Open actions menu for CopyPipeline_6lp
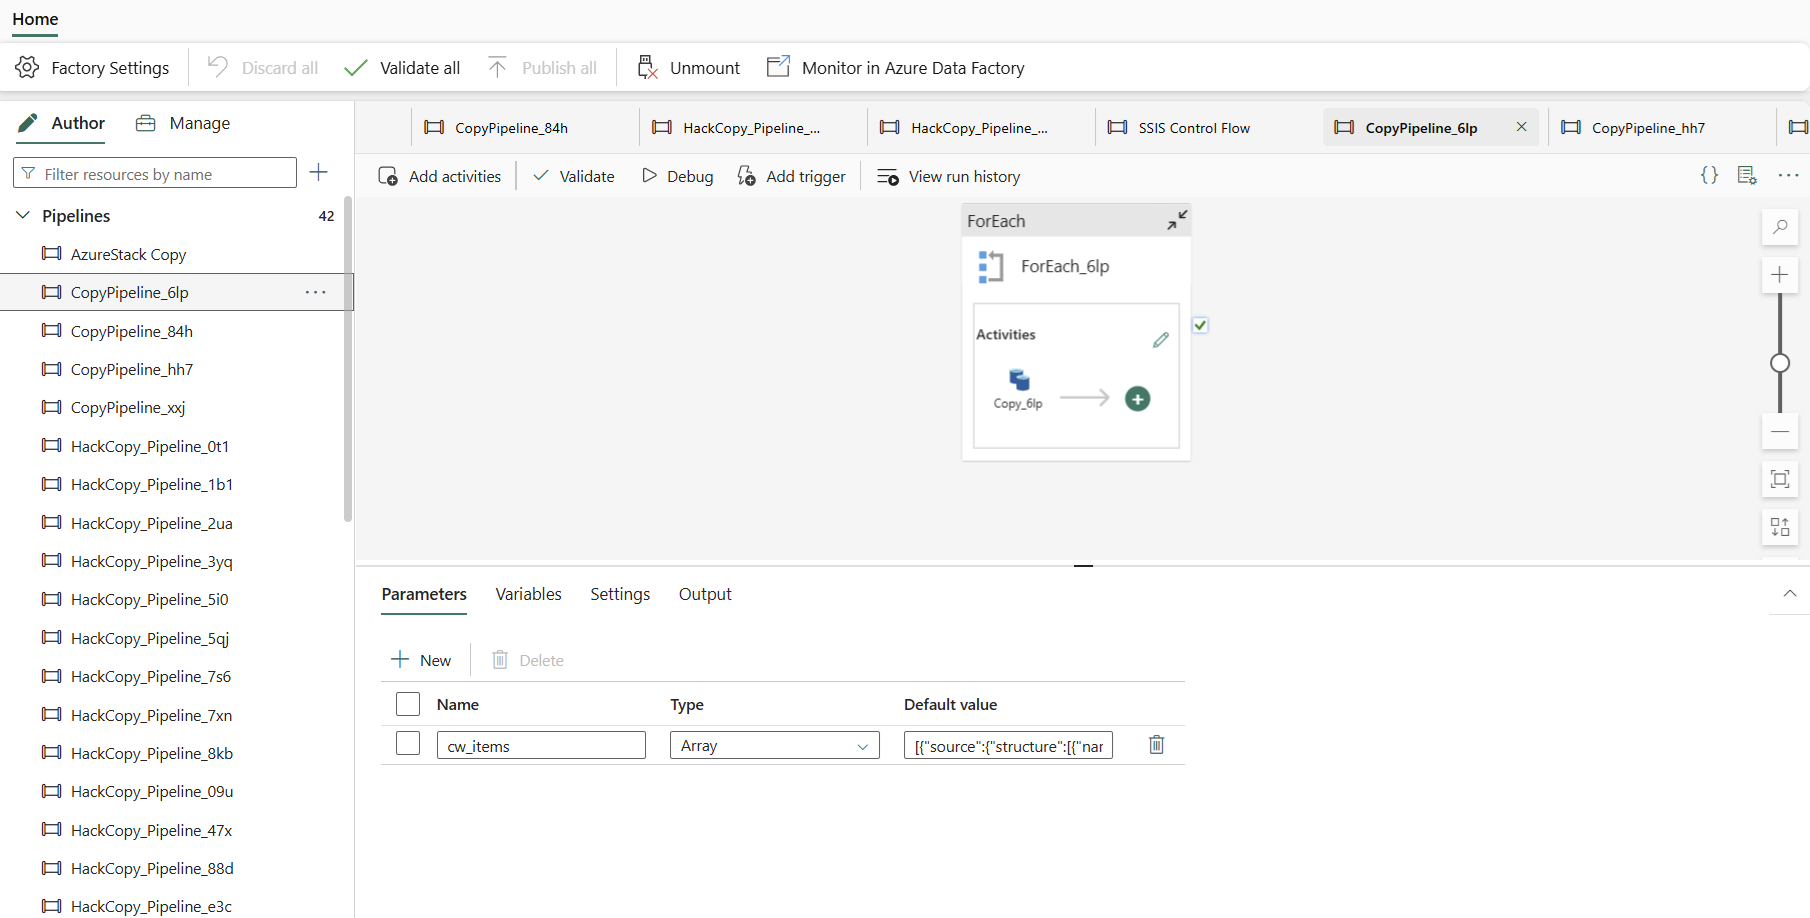 pos(315,292)
